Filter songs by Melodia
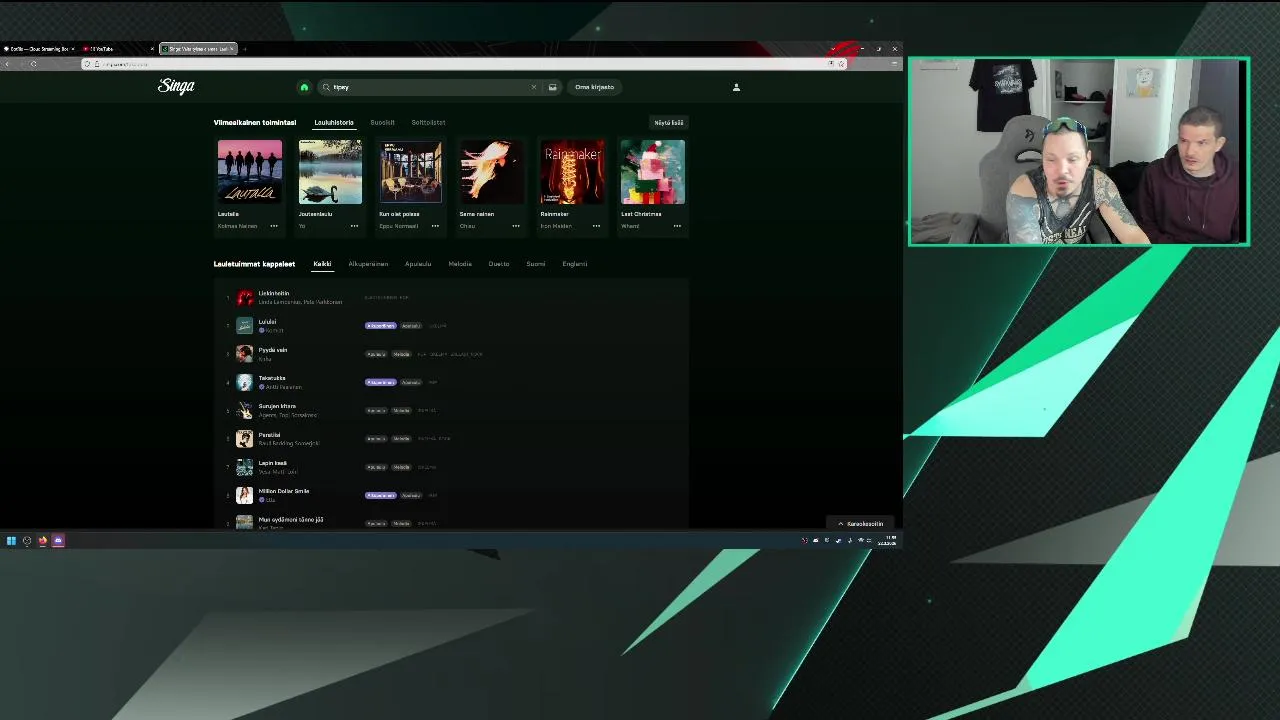 (x=460, y=264)
